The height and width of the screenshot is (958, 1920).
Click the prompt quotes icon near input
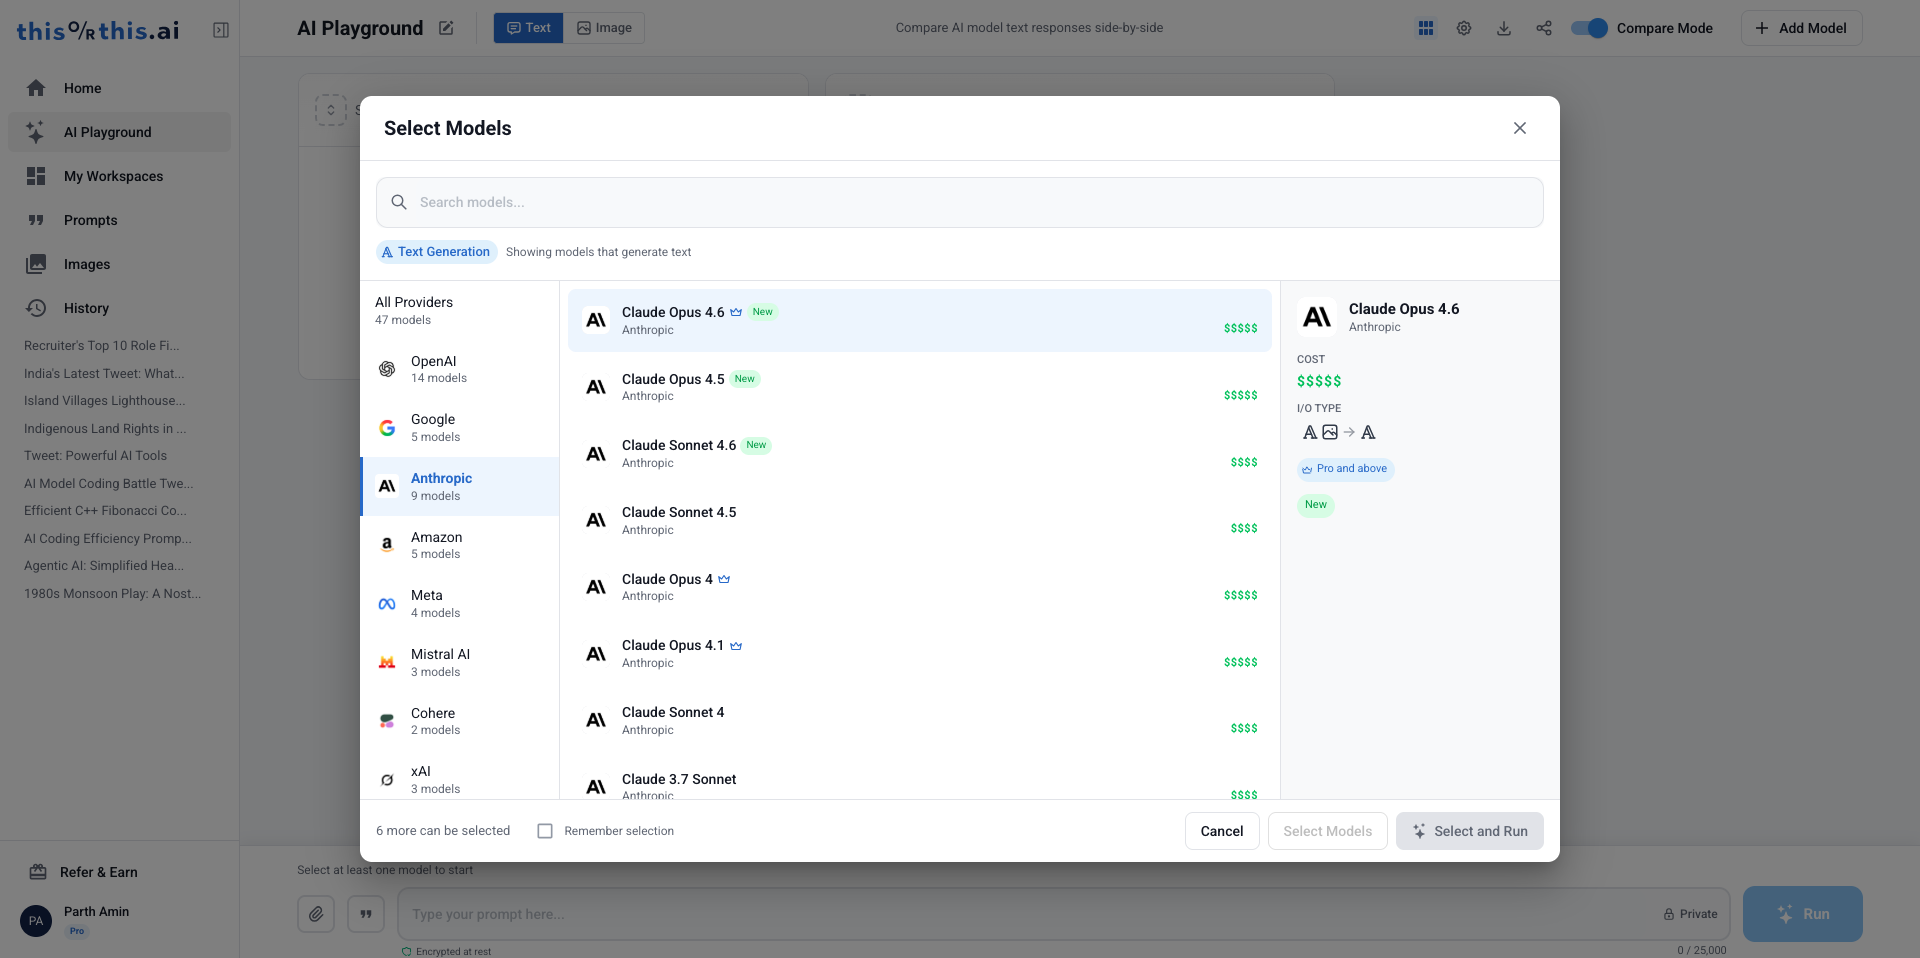[x=366, y=914]
